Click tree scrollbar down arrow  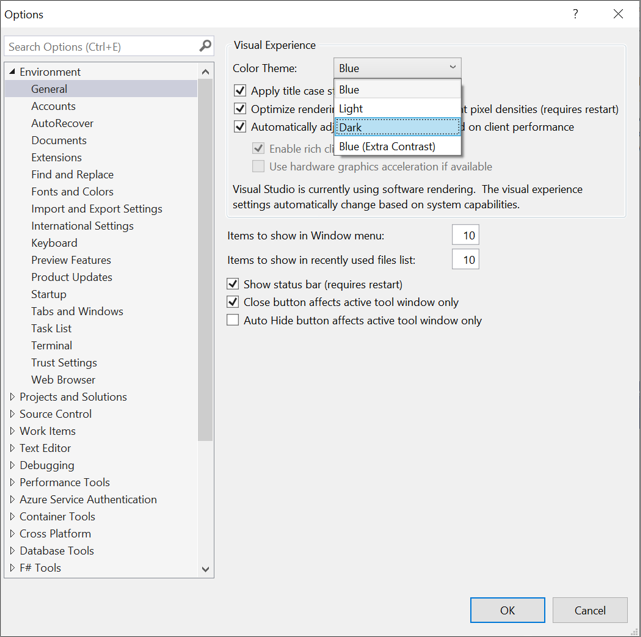(x=205, y=569)
